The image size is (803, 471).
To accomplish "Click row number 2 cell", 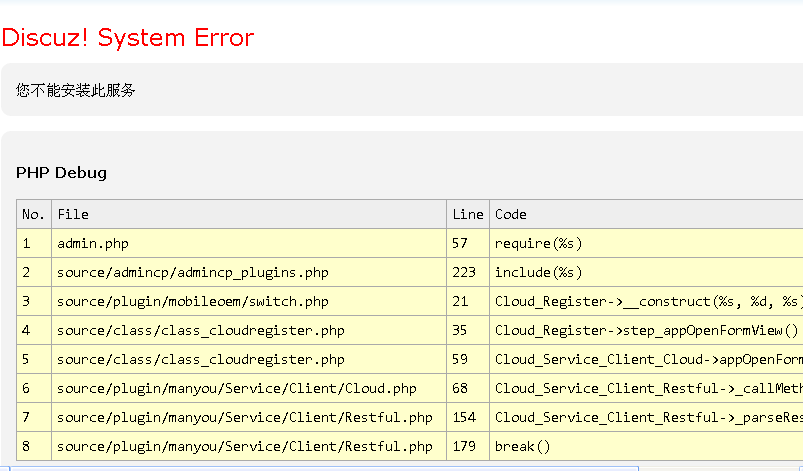I will click(34, 272).
